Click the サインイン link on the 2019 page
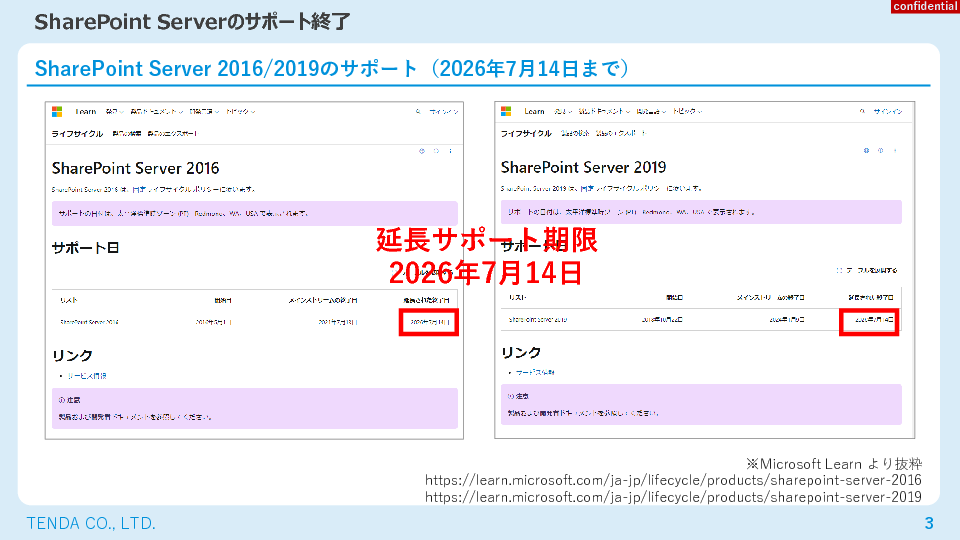 point(888,111)
